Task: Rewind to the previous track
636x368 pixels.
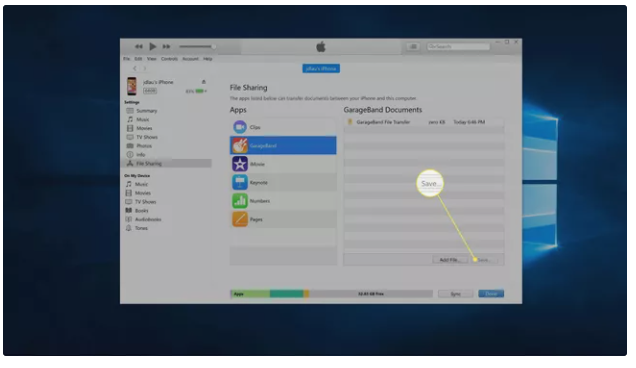Action: click(139, 47)
